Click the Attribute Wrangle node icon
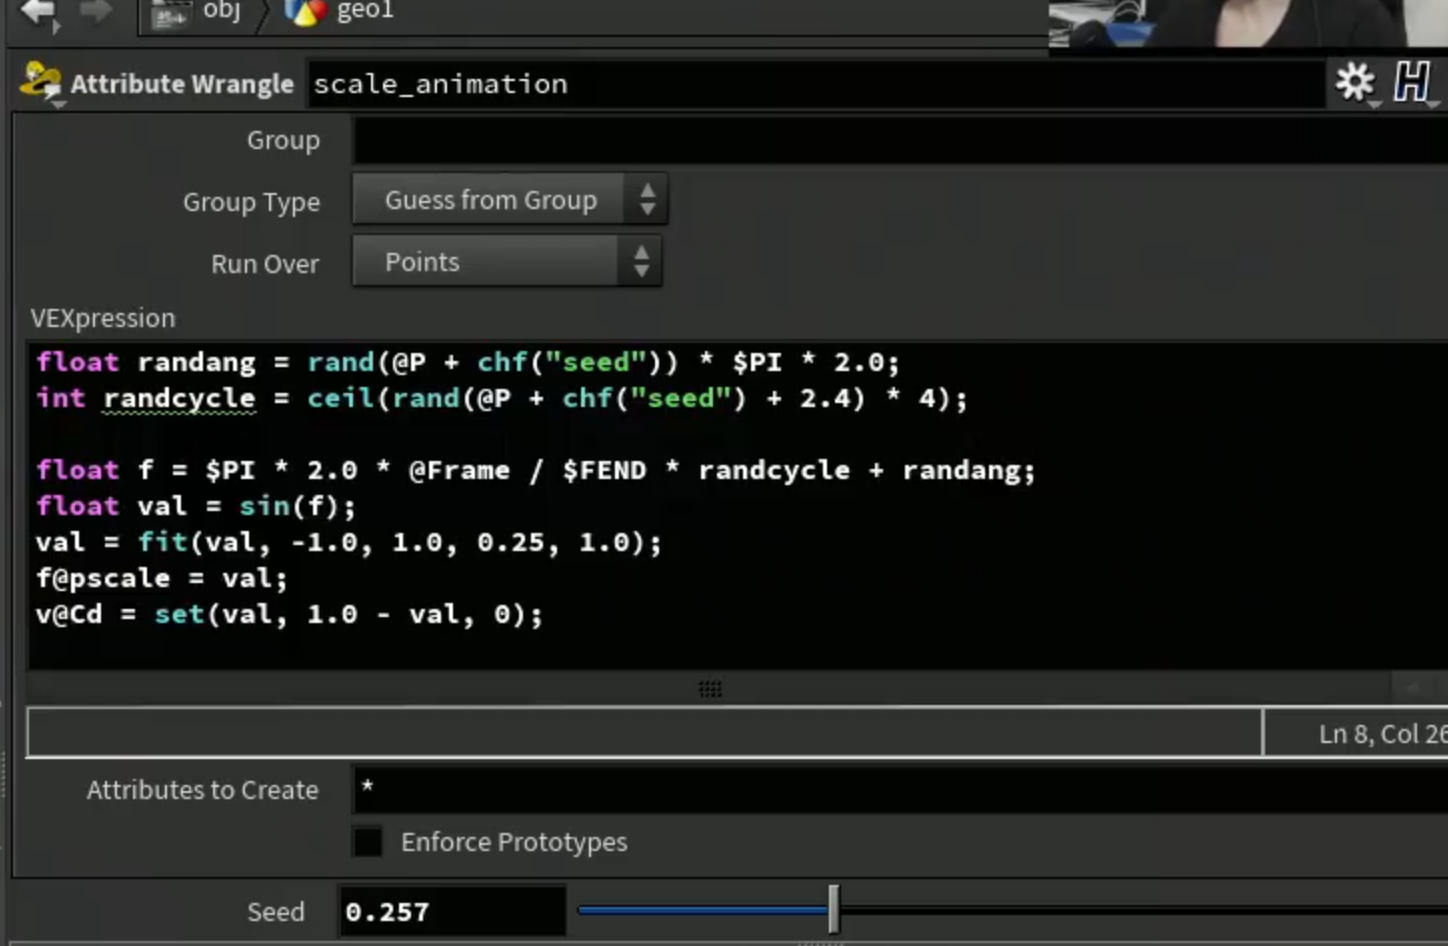Screen dimensions: 1448x946 [41, 83]
